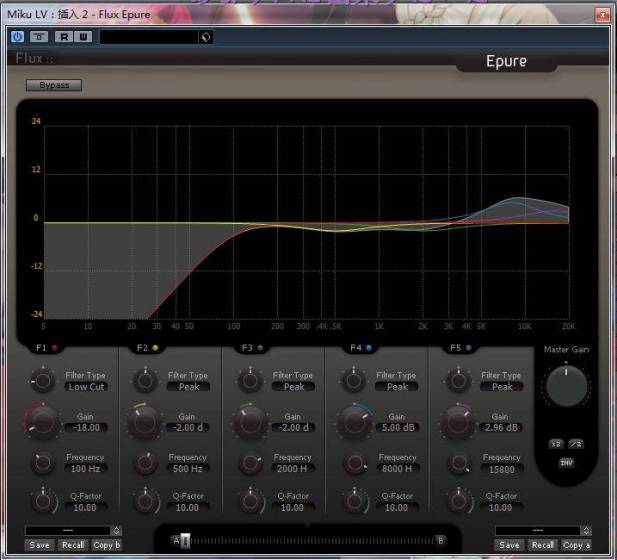
Task: Click F5 Q-Factor knob
Action: [x=458, y=501]
